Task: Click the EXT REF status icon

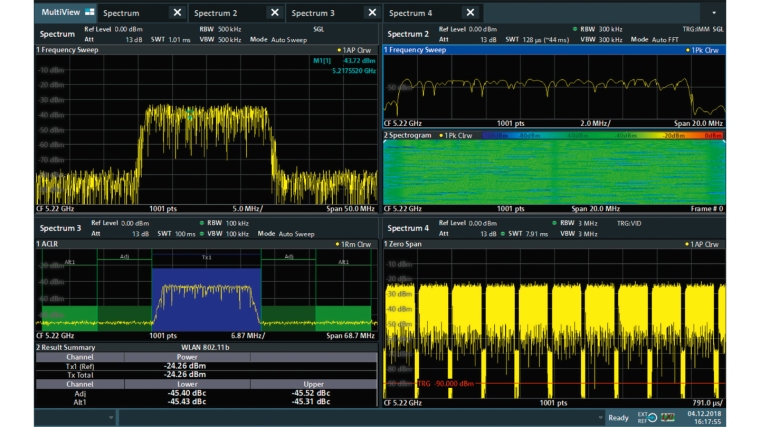Action: [648, 417]
